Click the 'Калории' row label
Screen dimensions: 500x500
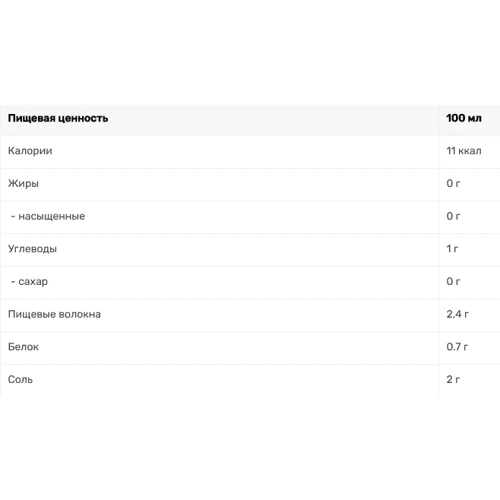pyautogui.click(x=30, y=151)
